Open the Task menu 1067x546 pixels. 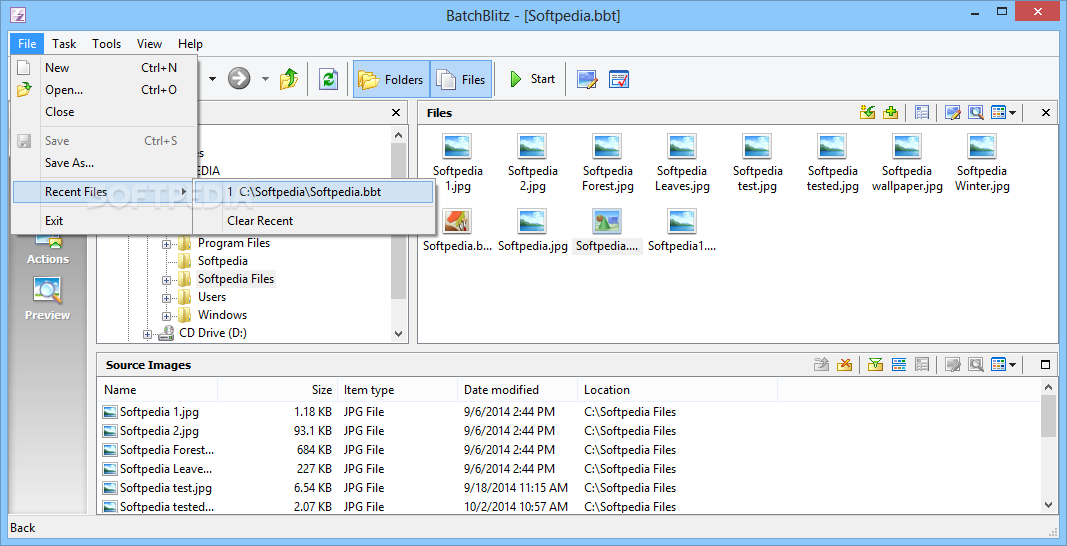point(64,44)
